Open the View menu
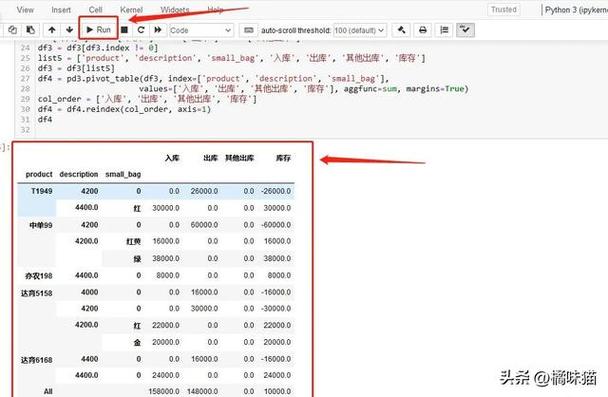 point(25,10)
